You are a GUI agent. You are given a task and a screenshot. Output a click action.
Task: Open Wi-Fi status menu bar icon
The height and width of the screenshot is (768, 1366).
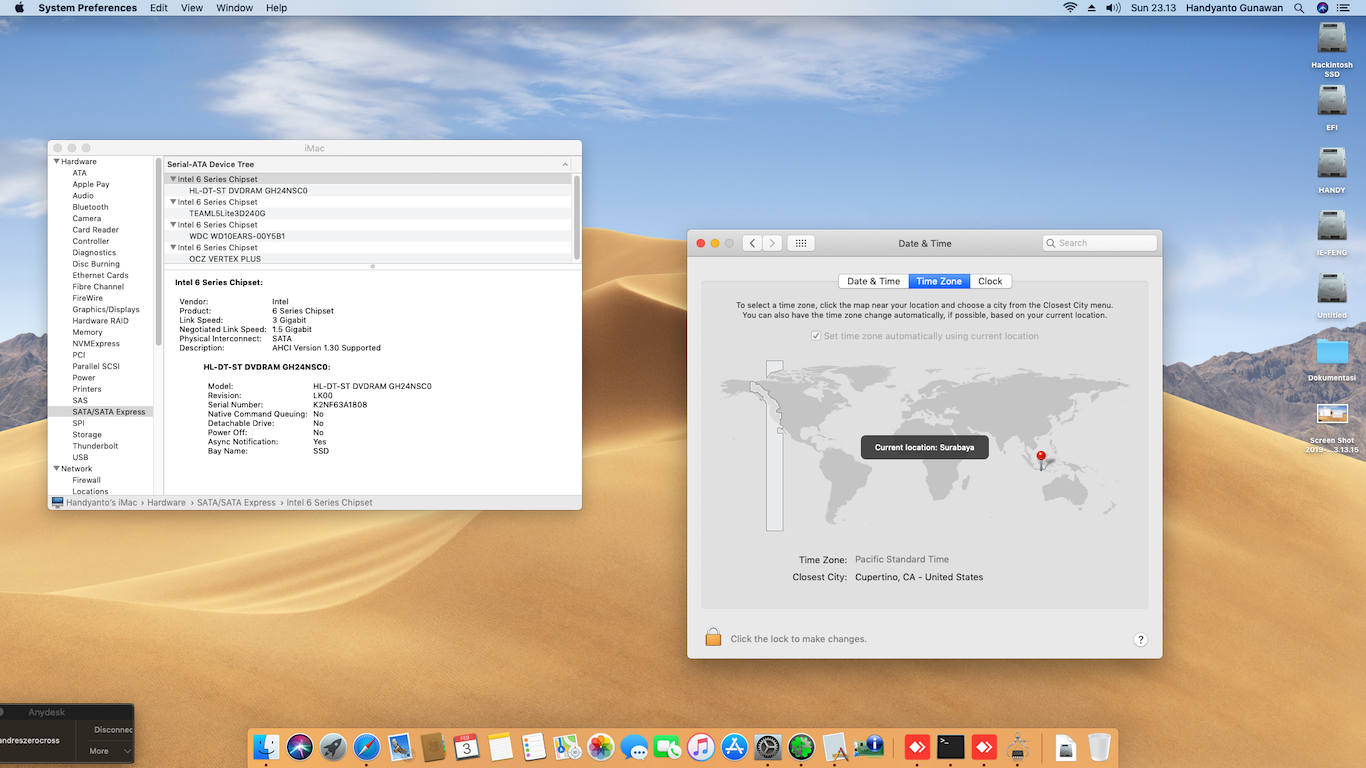coord(1070,8)
